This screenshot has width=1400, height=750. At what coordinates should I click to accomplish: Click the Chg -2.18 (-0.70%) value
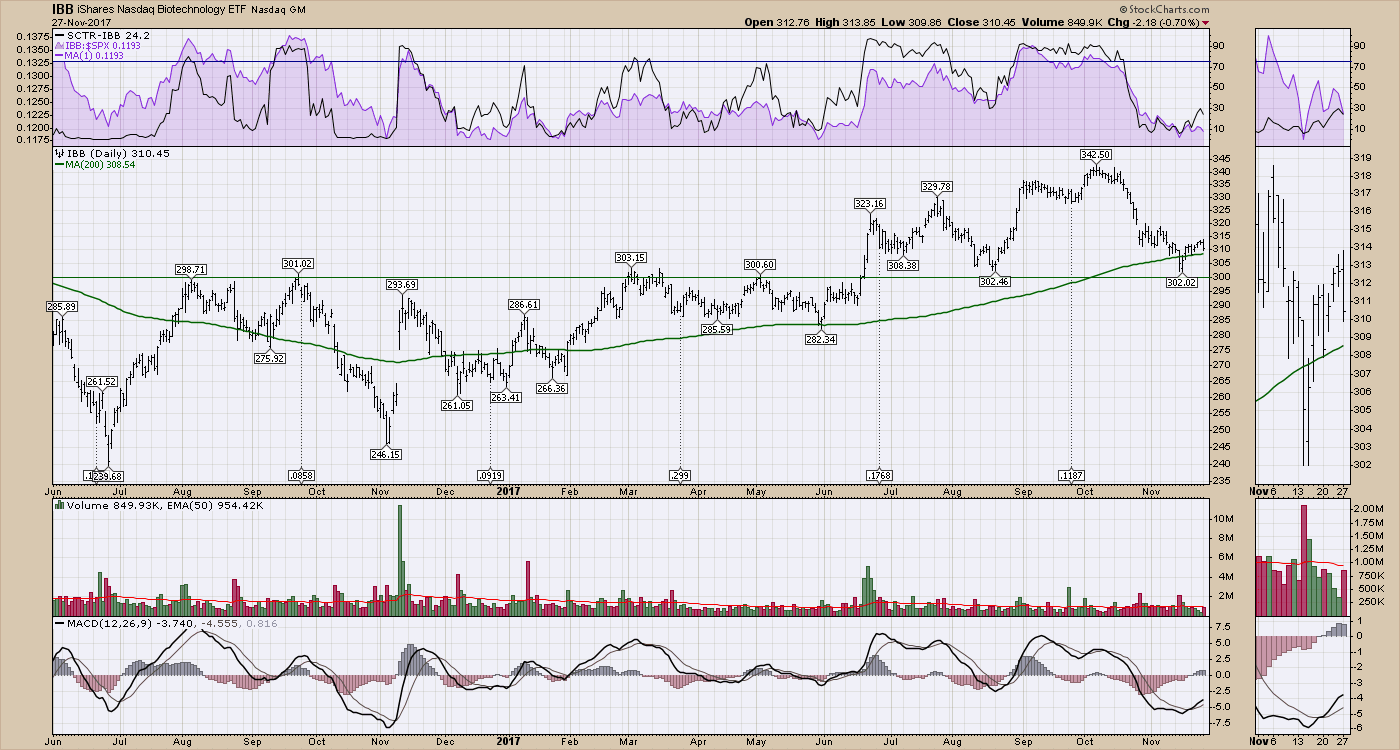click(1164, 22)
